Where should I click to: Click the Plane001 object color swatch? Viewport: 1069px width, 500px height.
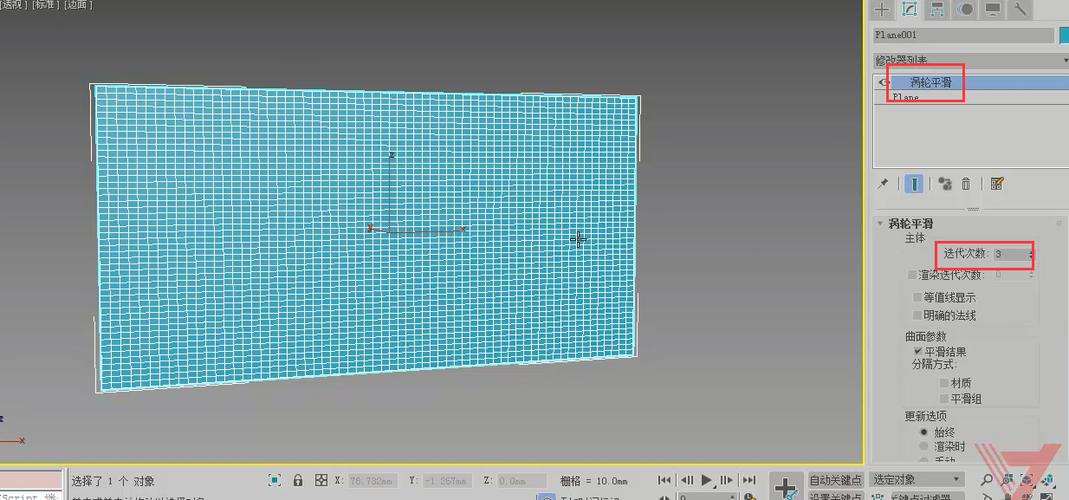(x=1064, y=35)
